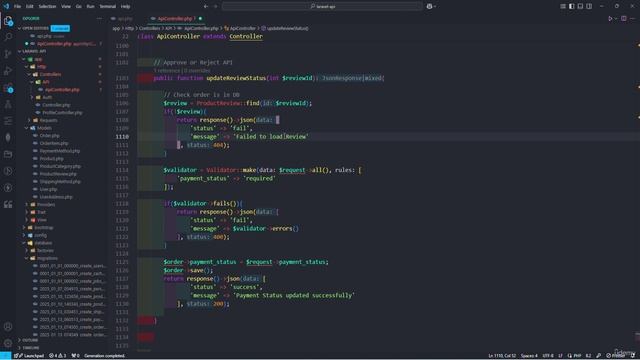The height and width of the screenshot is (360, 640).
Task: Open Explorer panel More Actions ellipsis
Action: click(x=99, y=18)
